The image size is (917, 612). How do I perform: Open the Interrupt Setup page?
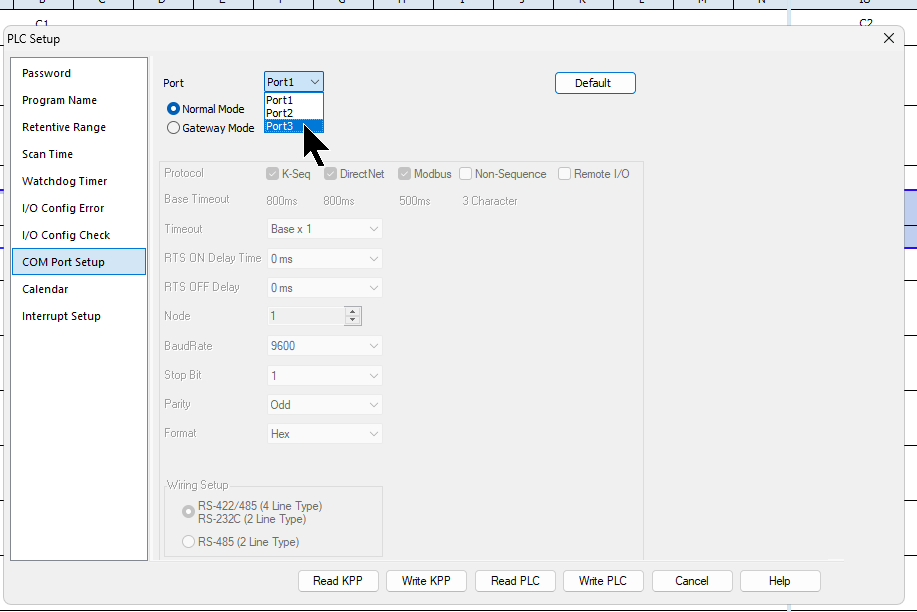pos(79,316)
